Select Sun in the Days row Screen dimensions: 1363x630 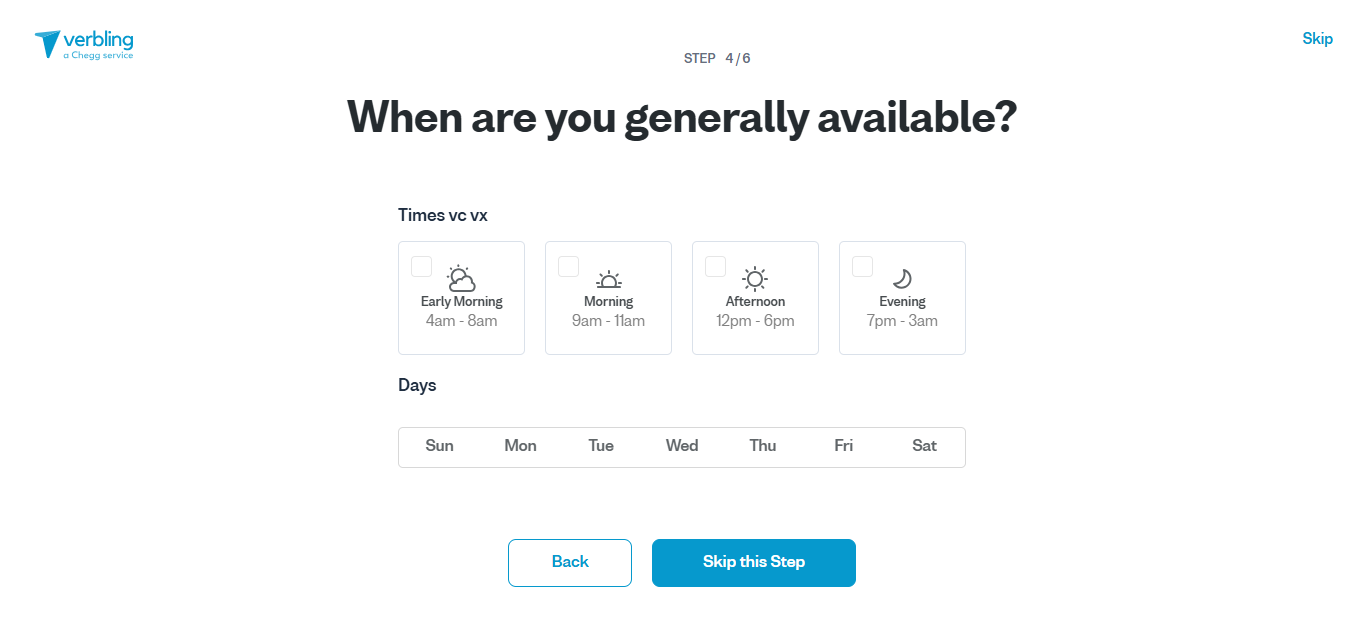pos(439,446)
